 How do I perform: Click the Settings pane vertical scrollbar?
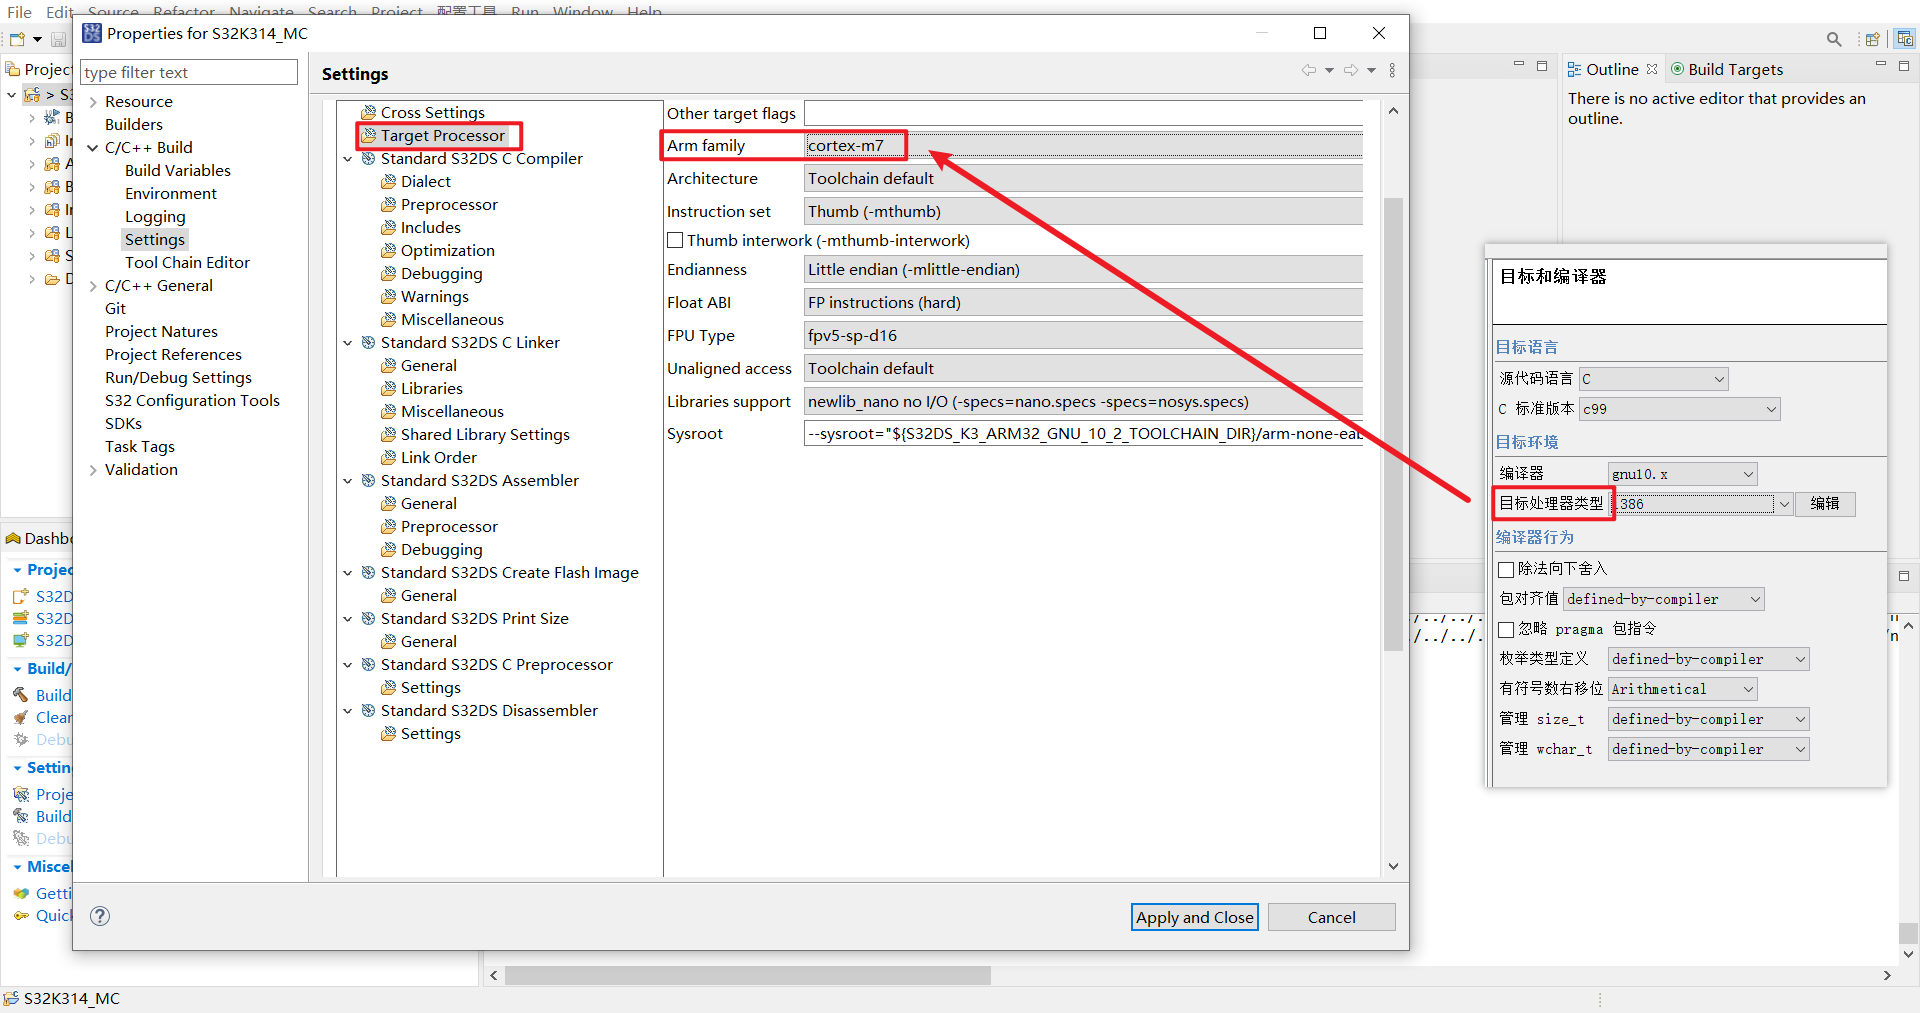[1393, 424]
